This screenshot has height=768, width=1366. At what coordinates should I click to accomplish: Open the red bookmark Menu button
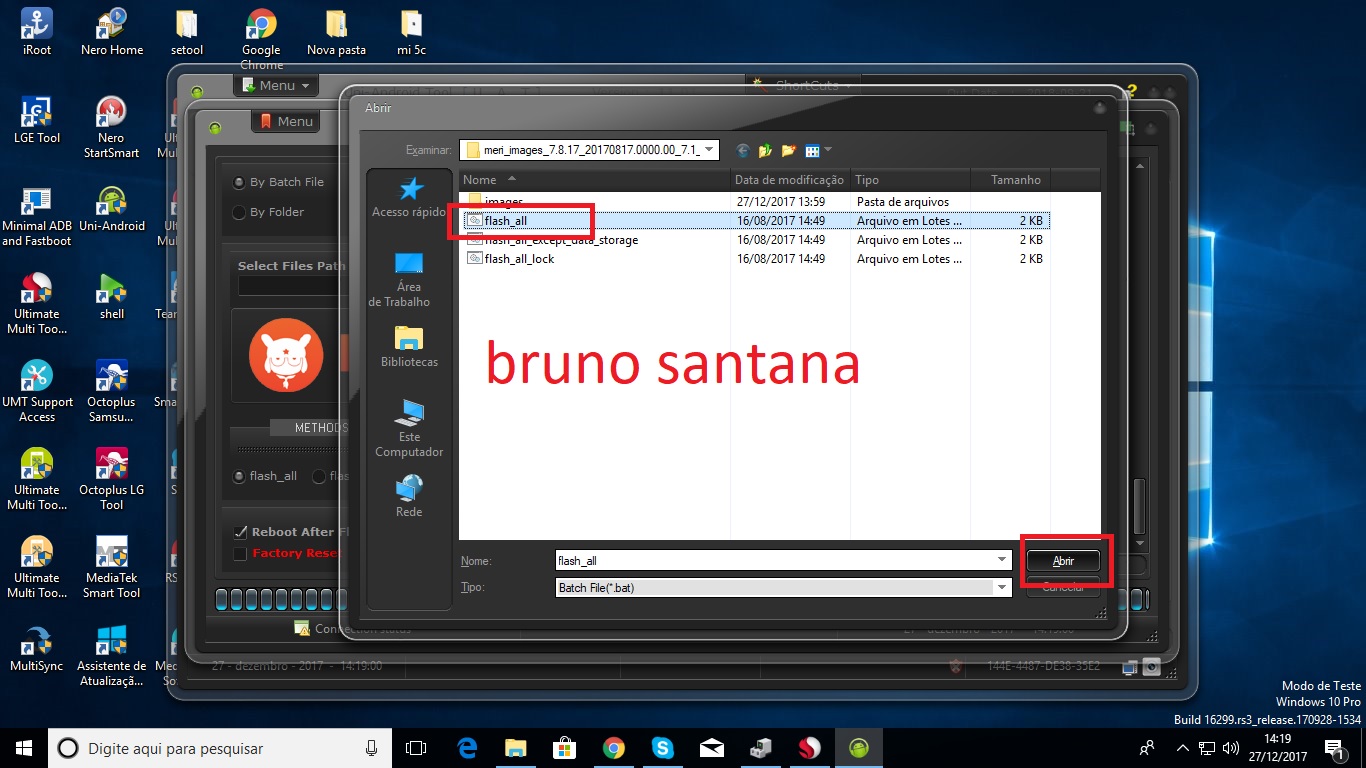pos(286,121)
